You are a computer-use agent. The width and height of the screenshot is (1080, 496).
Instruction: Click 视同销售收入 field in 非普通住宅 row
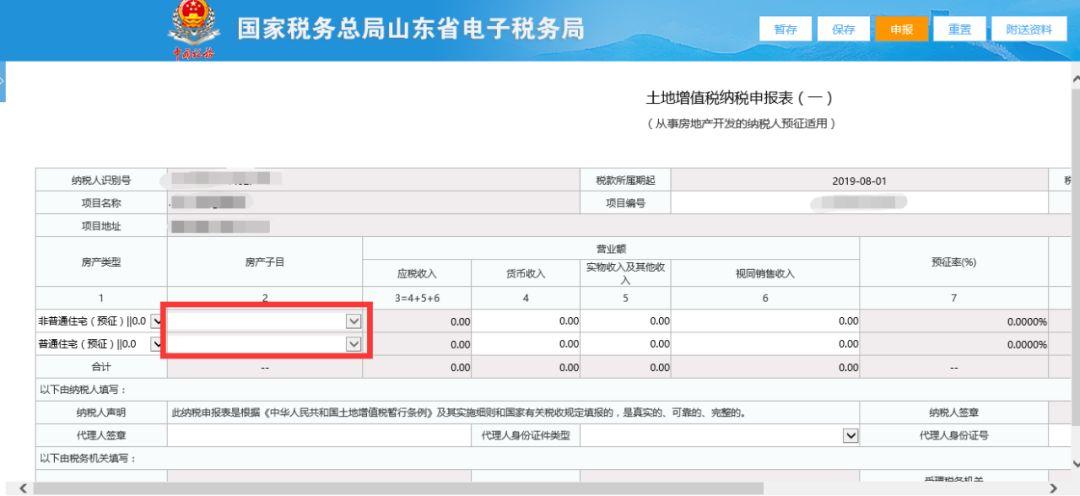coord(765,321)
